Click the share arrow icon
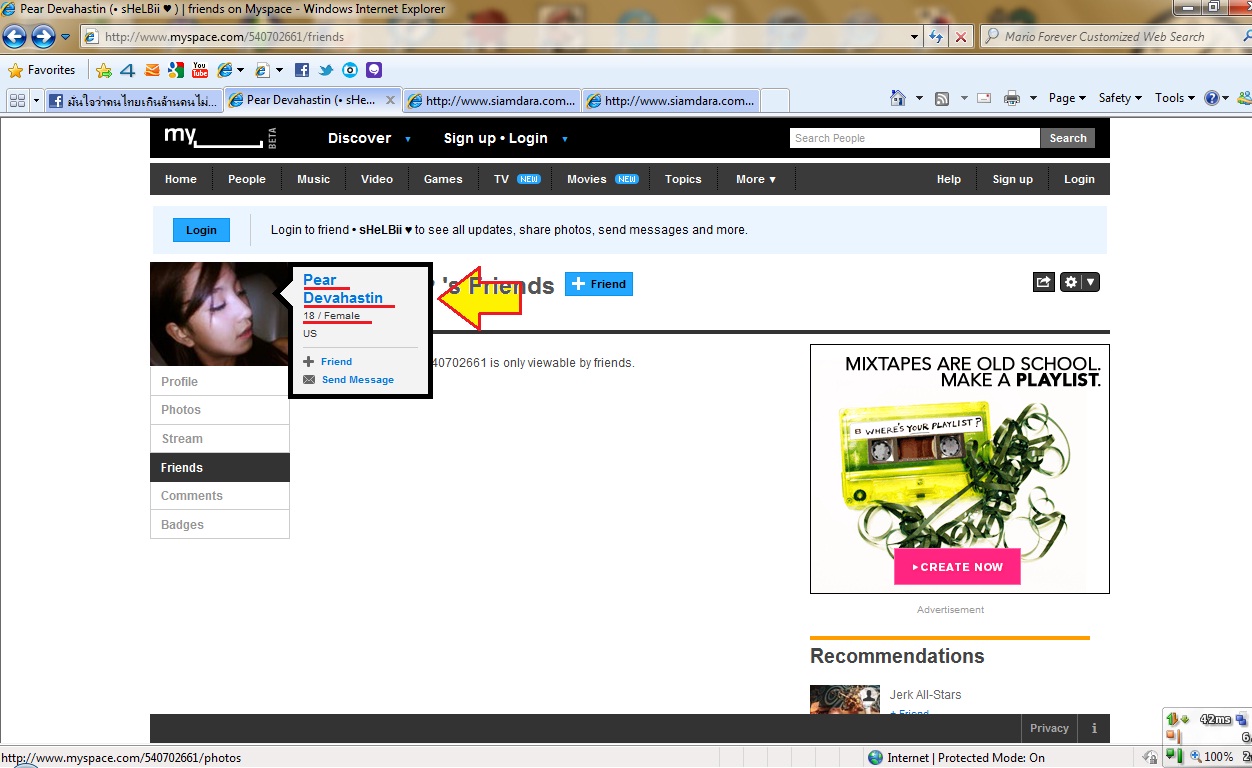Viewport: 1252px width, 768px height. click(1043, 282)
